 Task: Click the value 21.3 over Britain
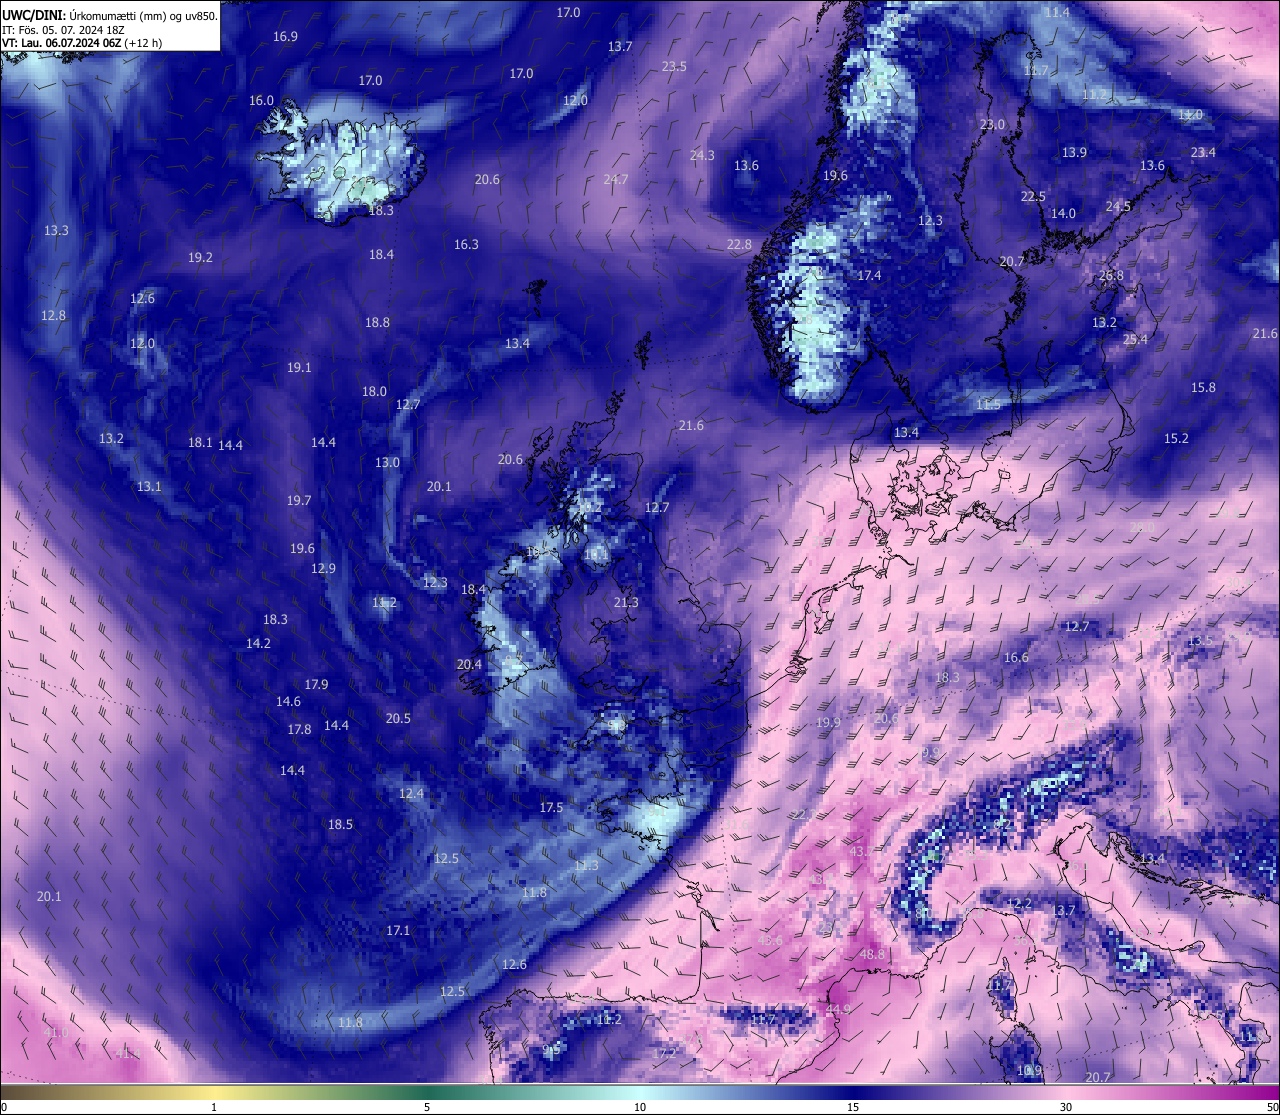coord(626,602)
